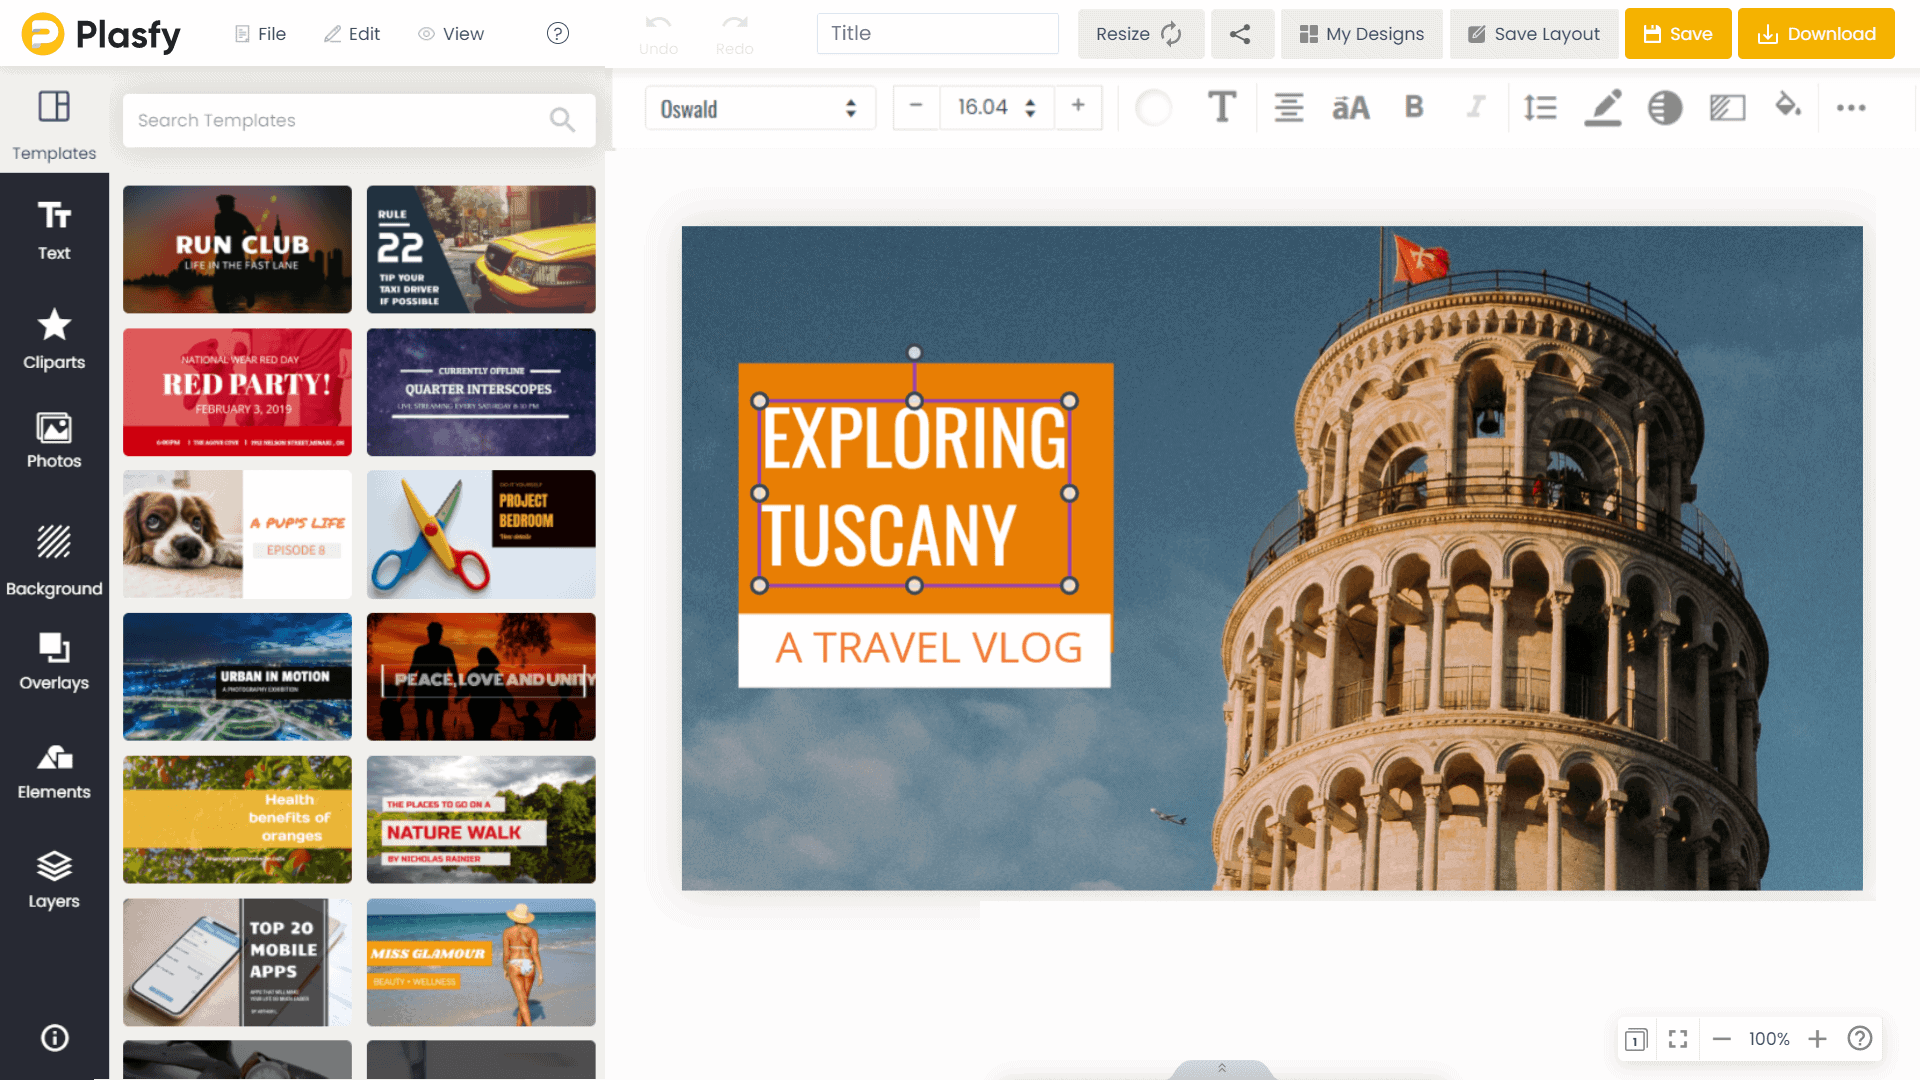Click the My Designs button
This screenshot has height=1080, width=1920.
(x=1361, y=34)
